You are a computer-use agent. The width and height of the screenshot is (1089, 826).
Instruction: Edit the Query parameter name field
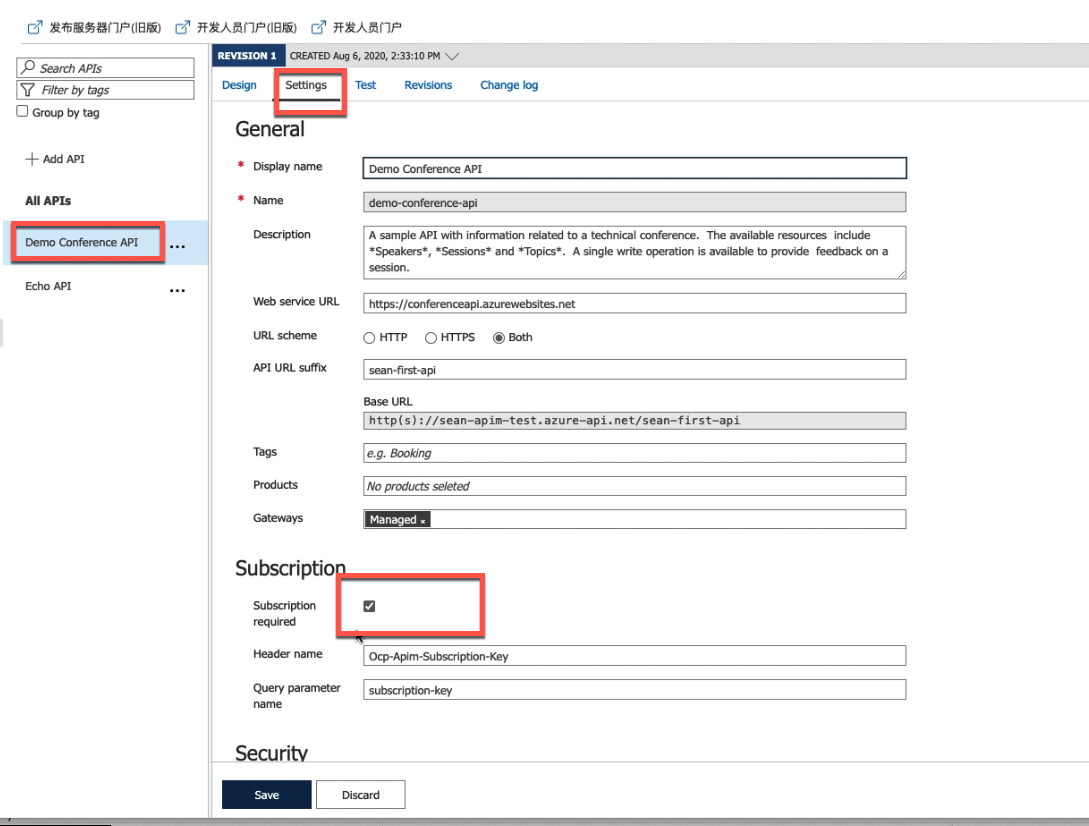(x=634, y=690)
